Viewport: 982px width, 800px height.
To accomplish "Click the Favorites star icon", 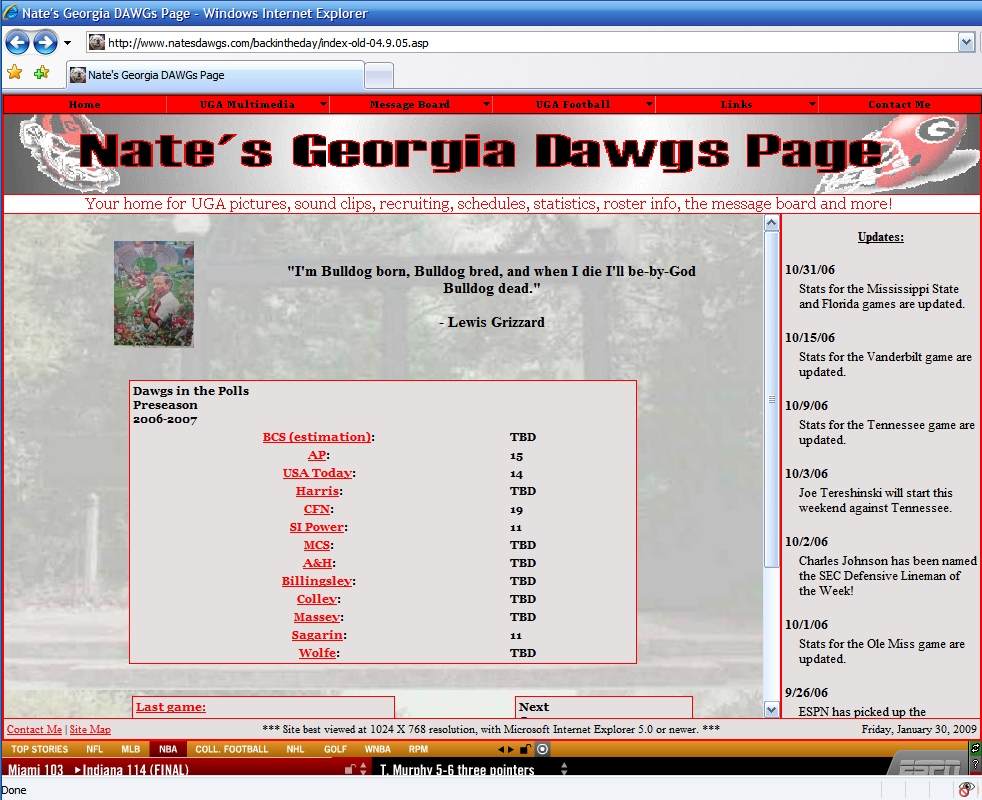I will (x=14, y=73).
